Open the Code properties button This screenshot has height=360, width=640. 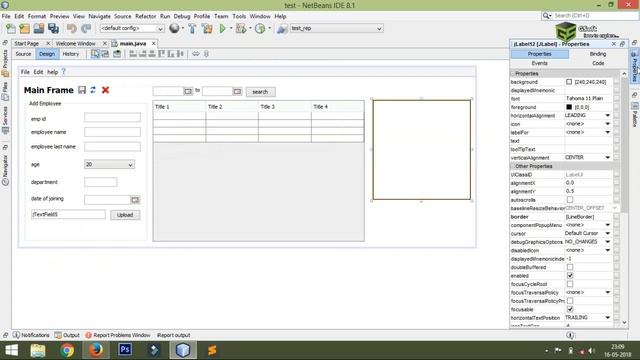(x=598, y=63)
